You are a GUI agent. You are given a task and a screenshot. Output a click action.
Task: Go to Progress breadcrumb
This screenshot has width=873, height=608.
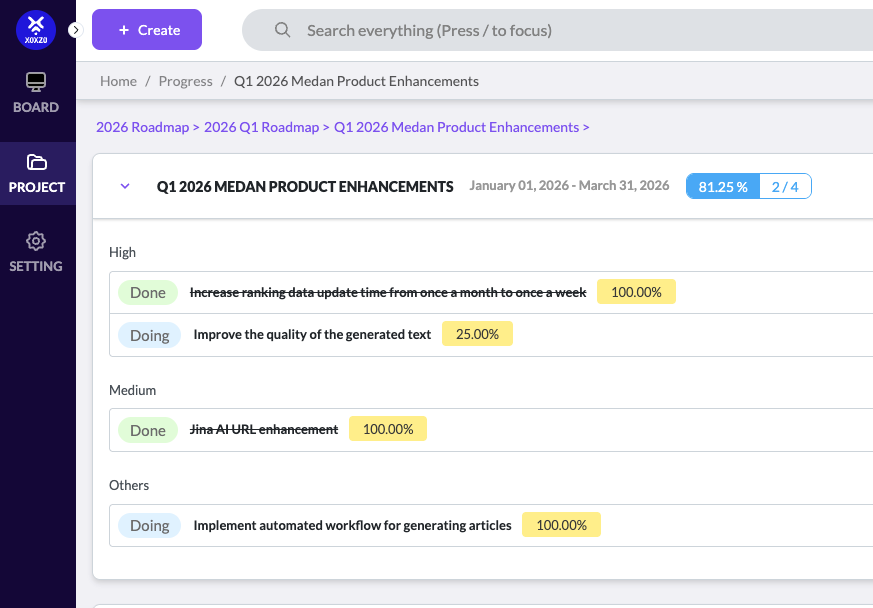(185, 81)
